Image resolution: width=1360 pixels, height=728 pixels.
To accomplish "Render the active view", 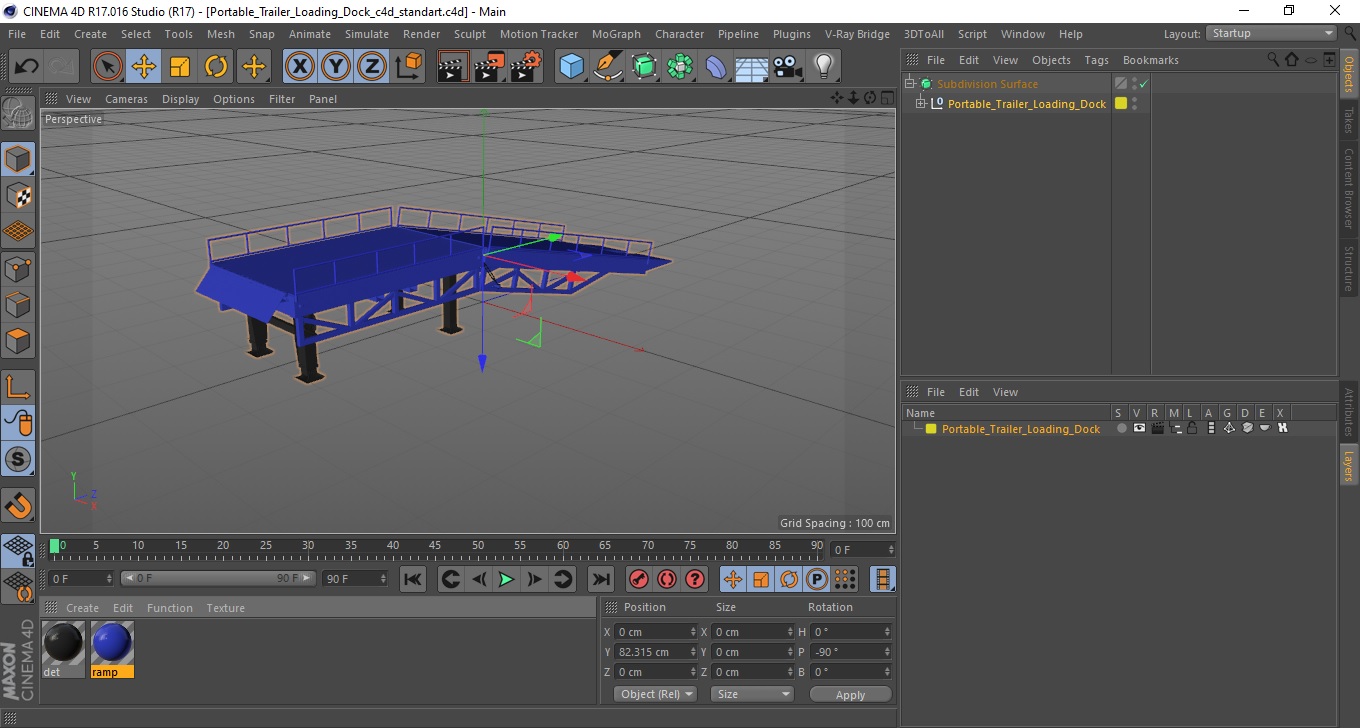I will pyautogui.click(x=454, y=67).
